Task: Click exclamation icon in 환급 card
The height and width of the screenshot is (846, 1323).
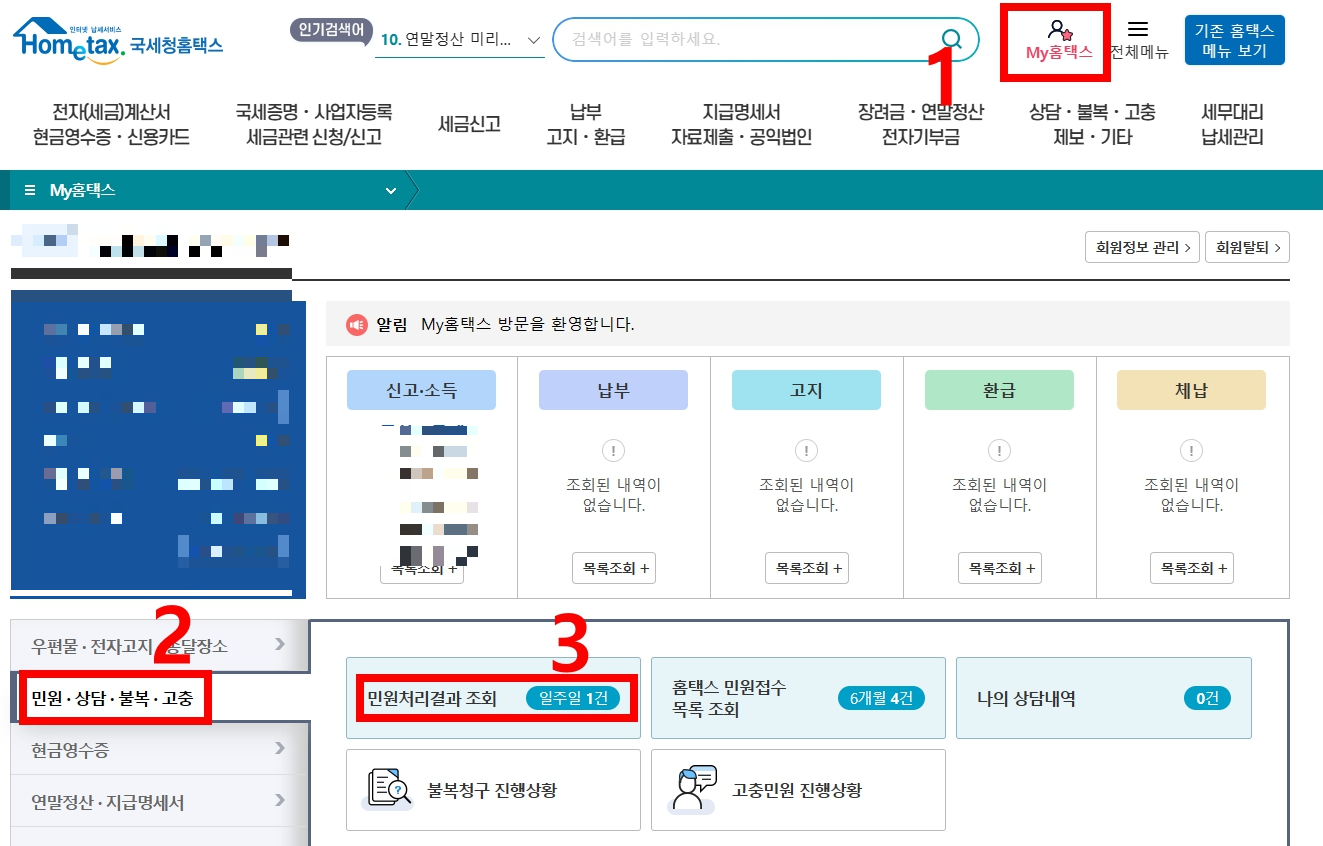Action: tap(999, 451)
